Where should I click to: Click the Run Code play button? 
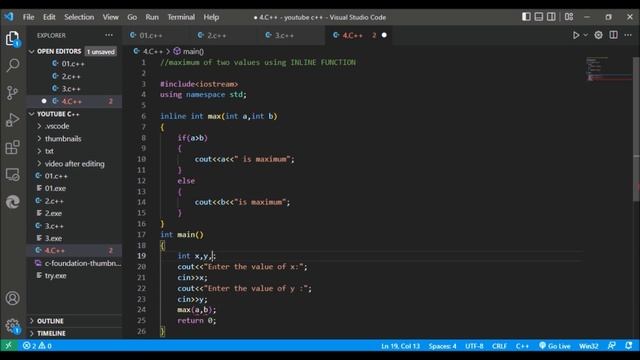pyautogui.click(x=576, y=35)
